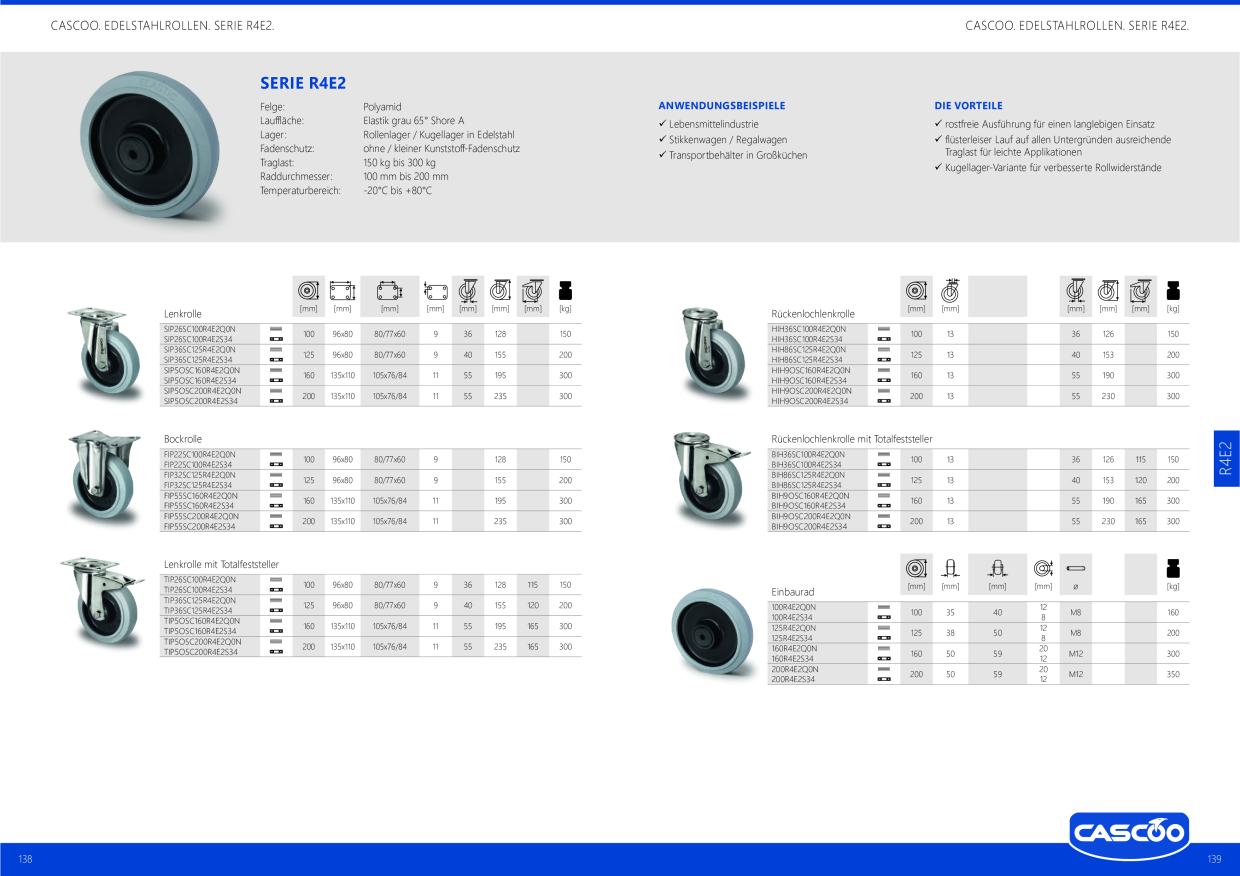Click article number FIP22SC100R4E2Q0N
This screenshot has width=1240, height=876.
tap(199, 454)
